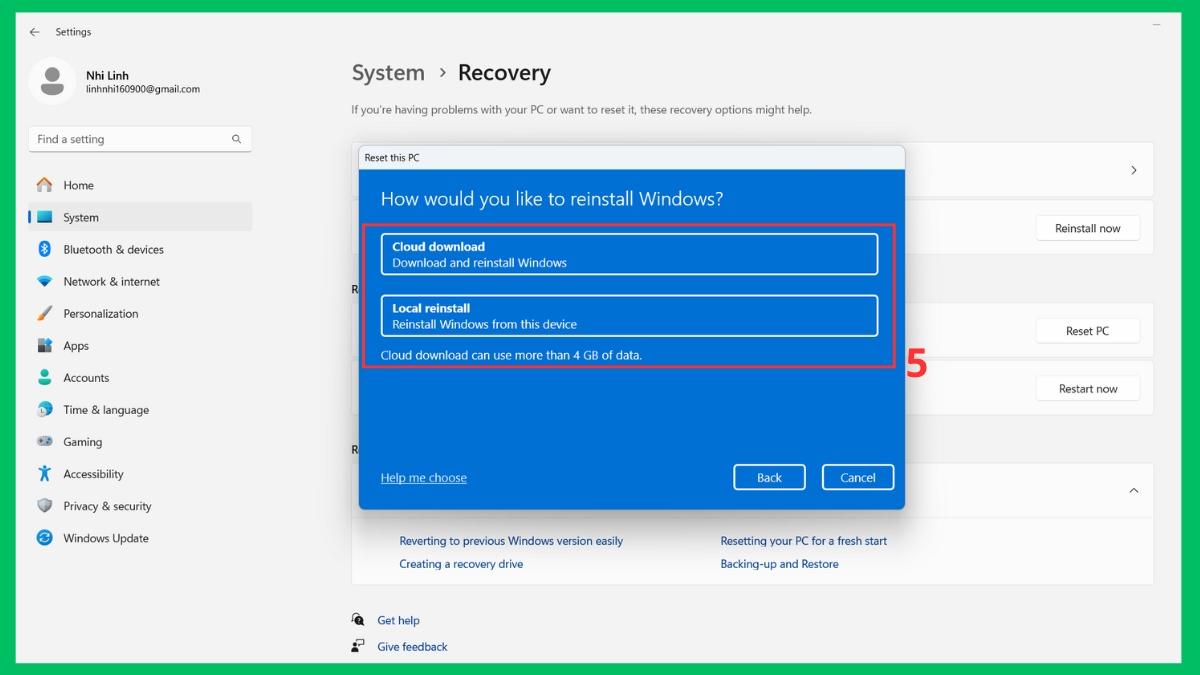Open Privacy & security settings icon

(45, 506)
